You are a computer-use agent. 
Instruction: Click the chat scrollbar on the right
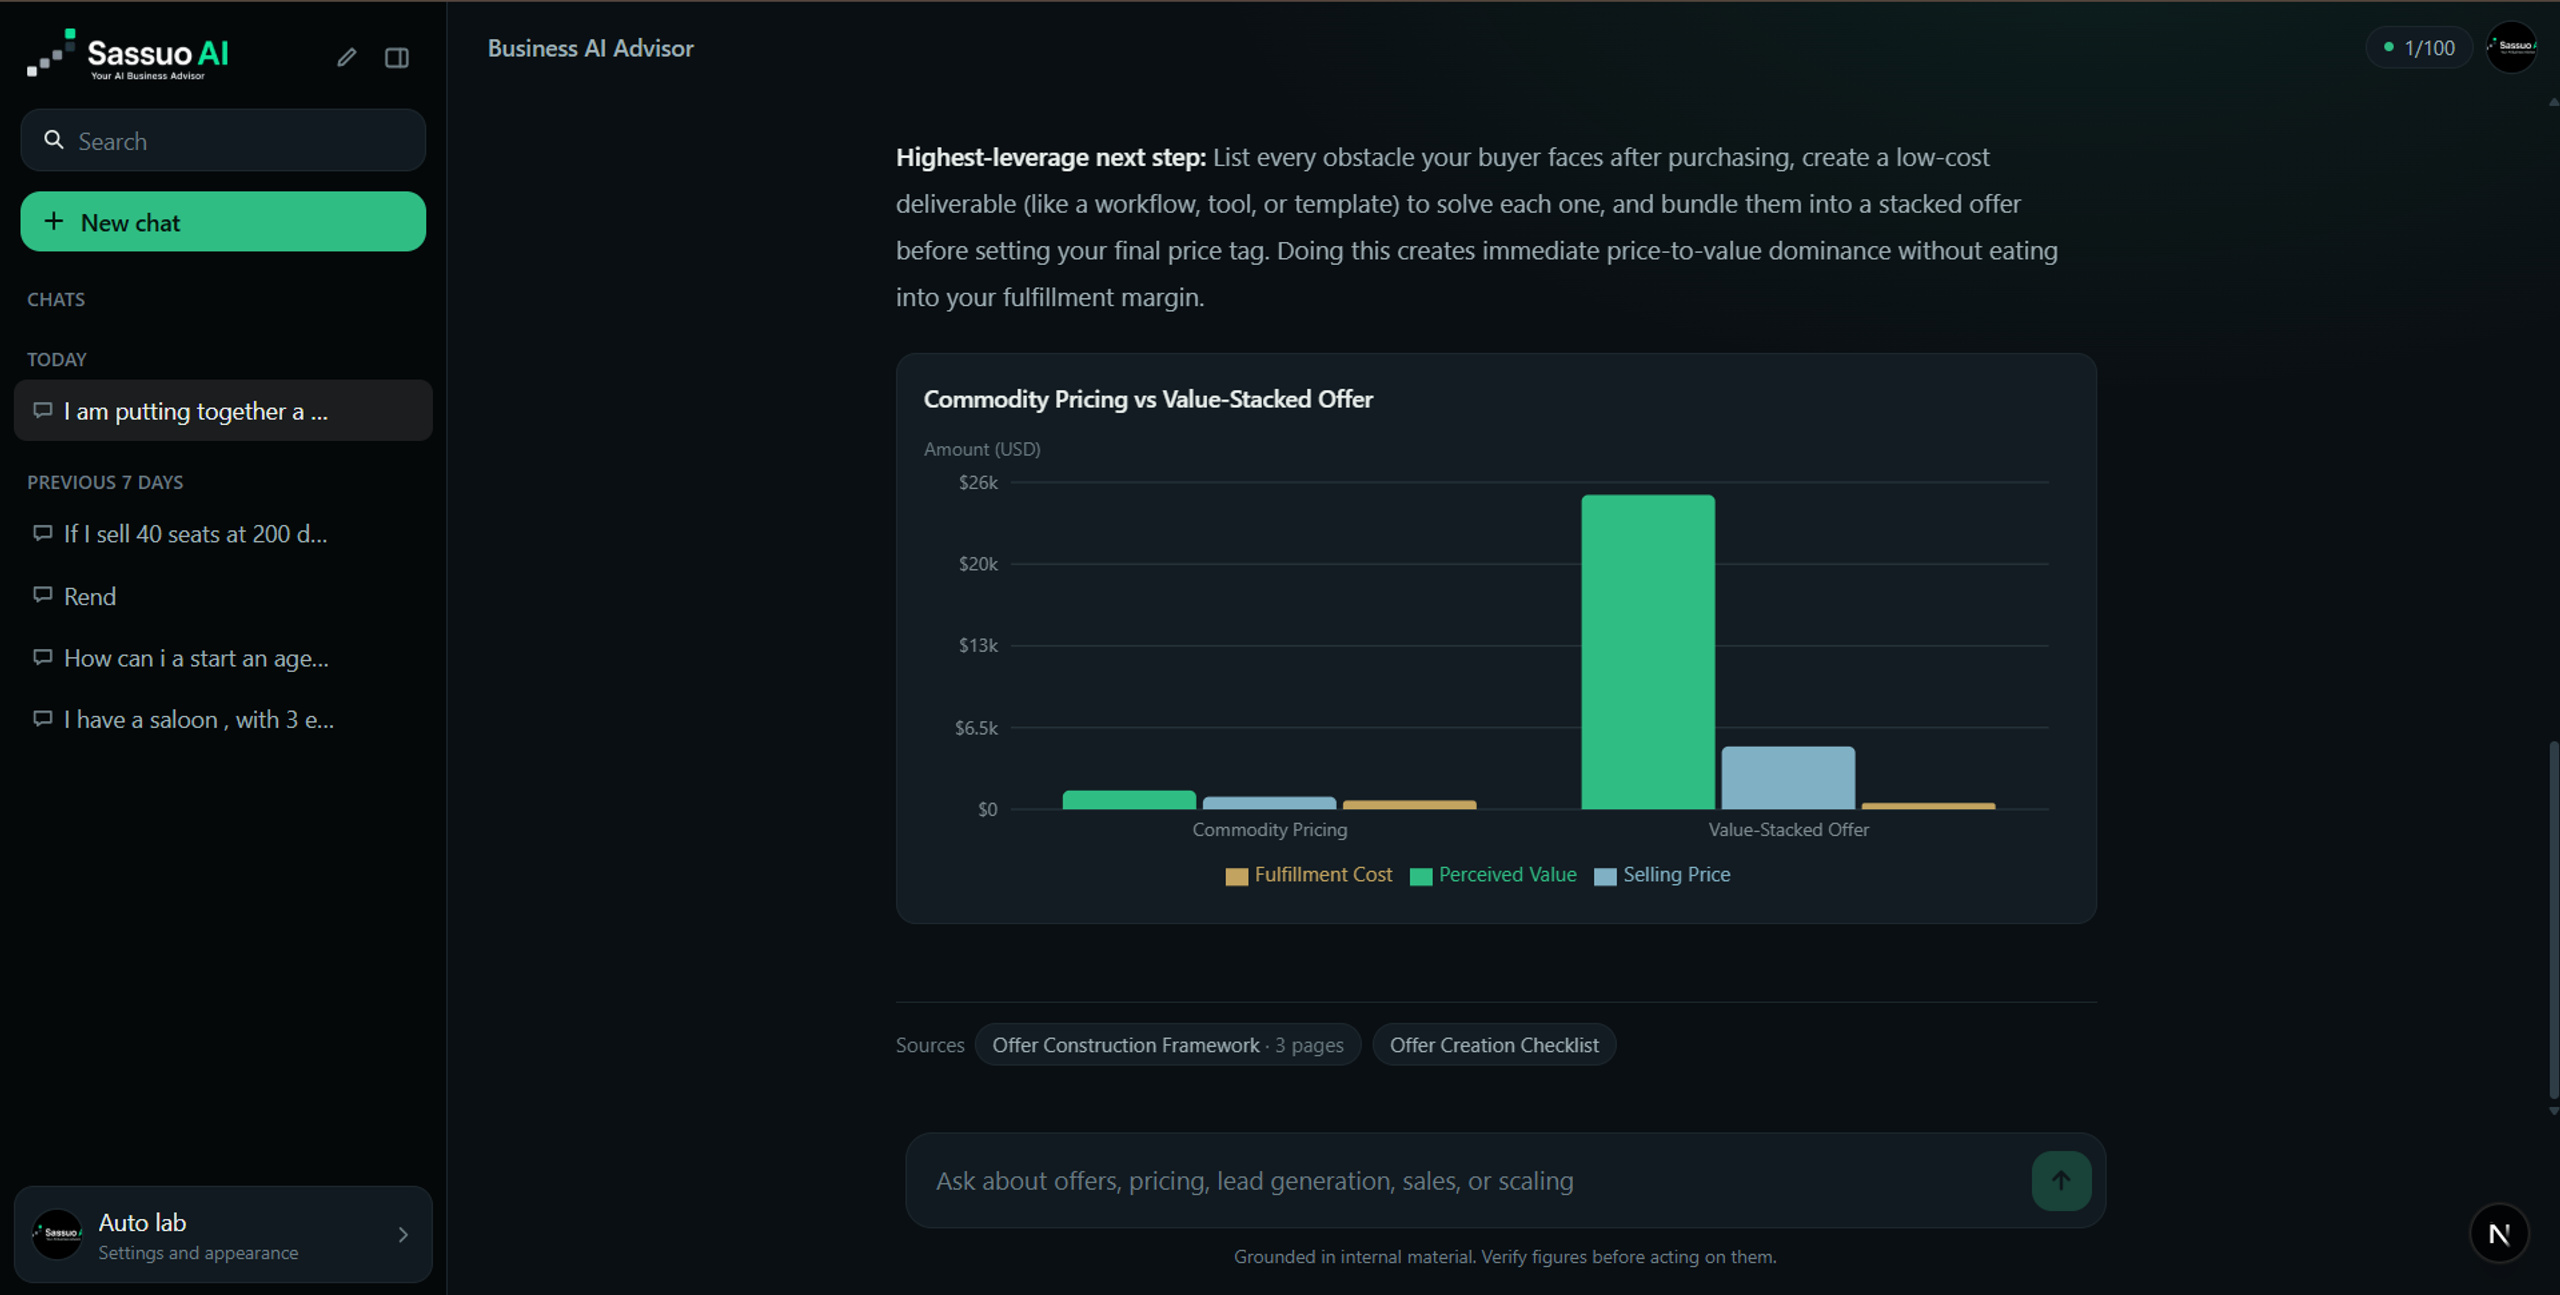(2553, 920)
